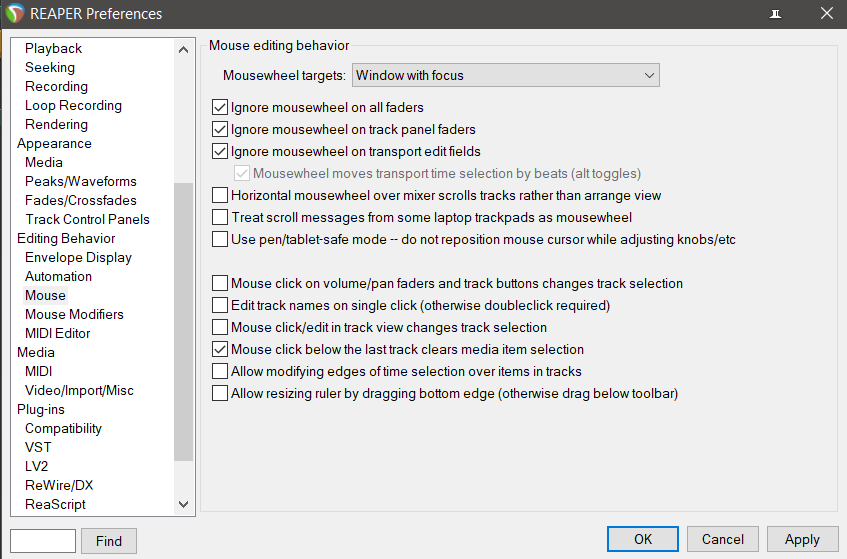The height and width of the screenshot is (559, 847).
Task: Select Media under Appearance in the tree
Action: (44, 163)
